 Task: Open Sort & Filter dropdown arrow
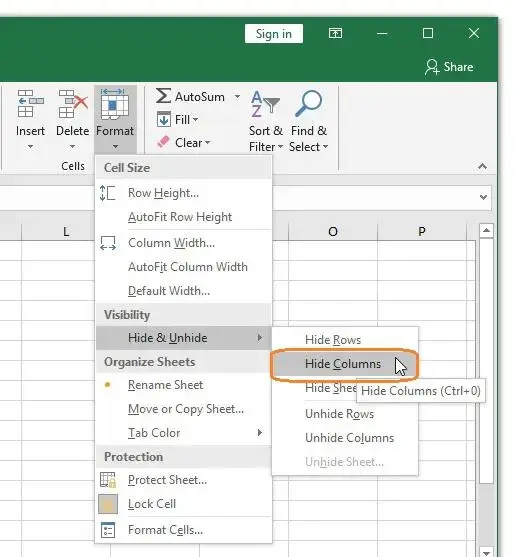click(x=280, y=147)
